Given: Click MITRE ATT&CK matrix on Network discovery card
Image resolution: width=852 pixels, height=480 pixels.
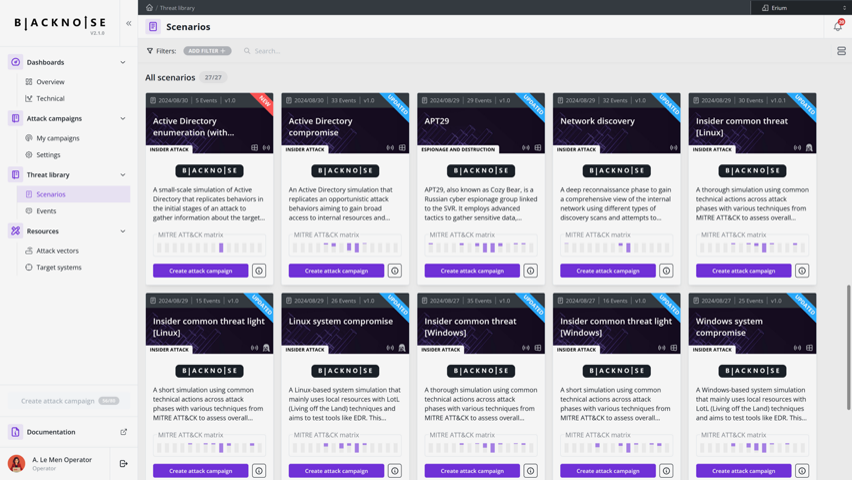Looking at the screenshot, I should click(x=617, y=244).
